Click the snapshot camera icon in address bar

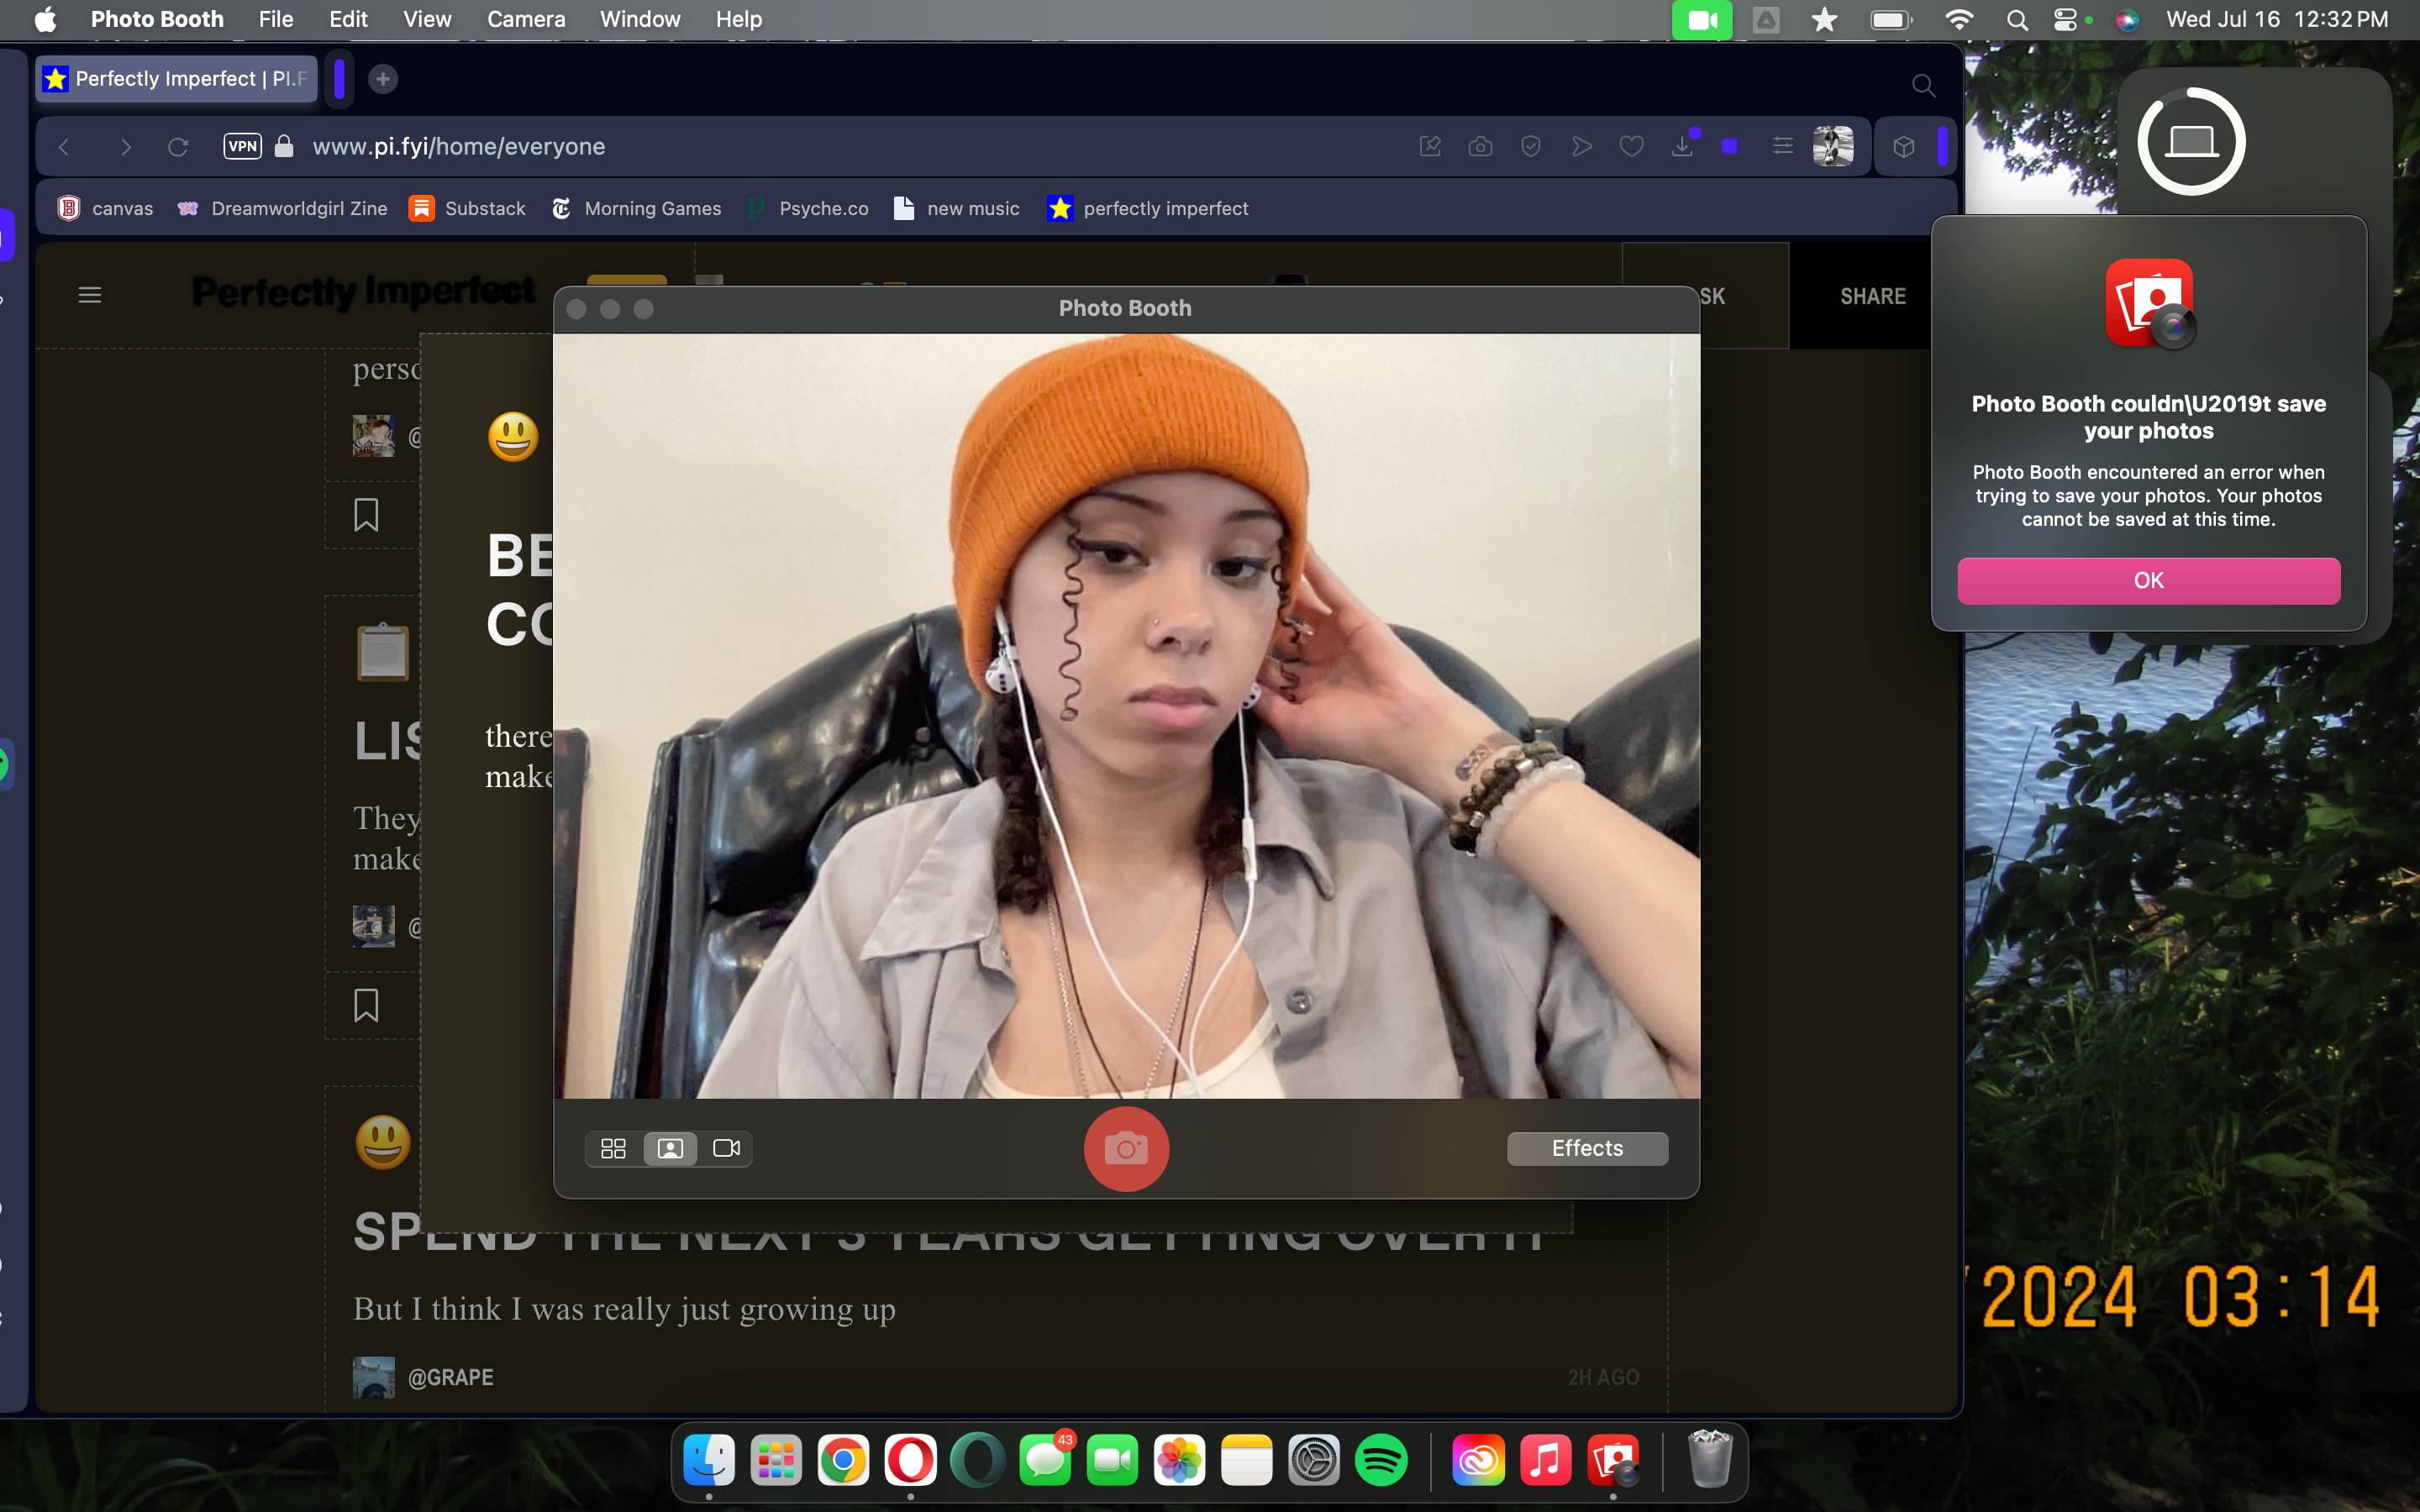[x=1480, y=147]
